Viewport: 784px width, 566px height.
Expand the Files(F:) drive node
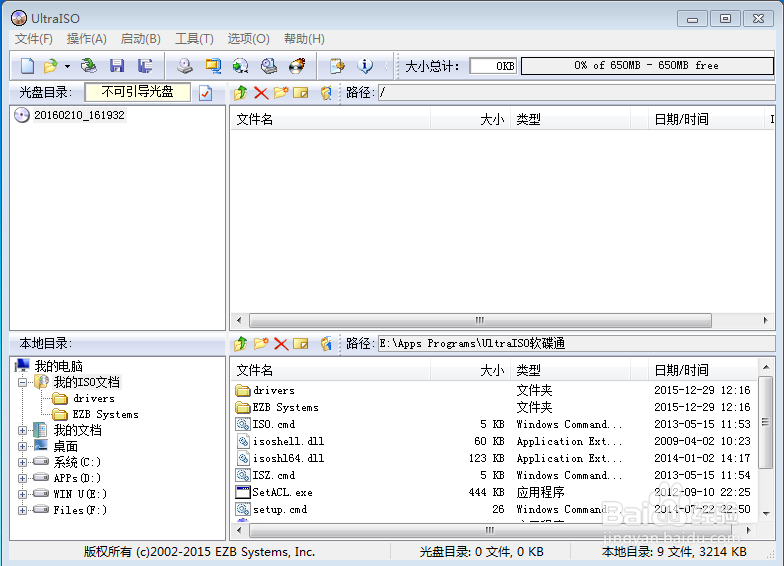pos(22,510)
